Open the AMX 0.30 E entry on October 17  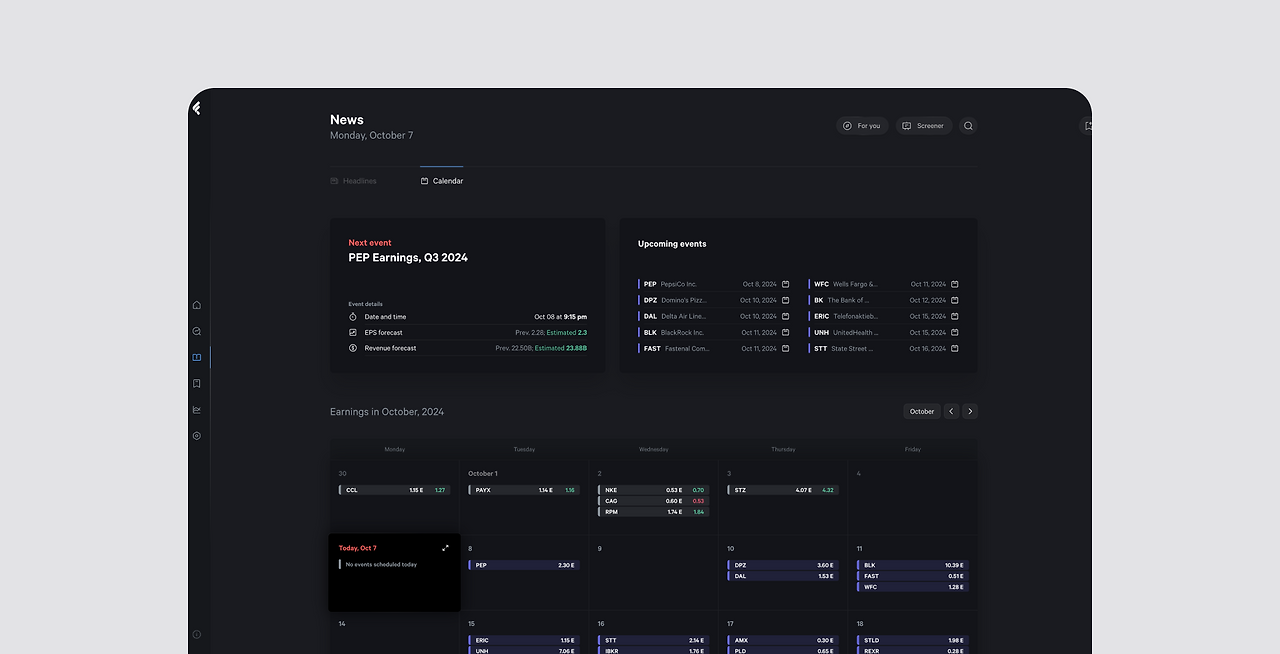(x=783, y=640)
